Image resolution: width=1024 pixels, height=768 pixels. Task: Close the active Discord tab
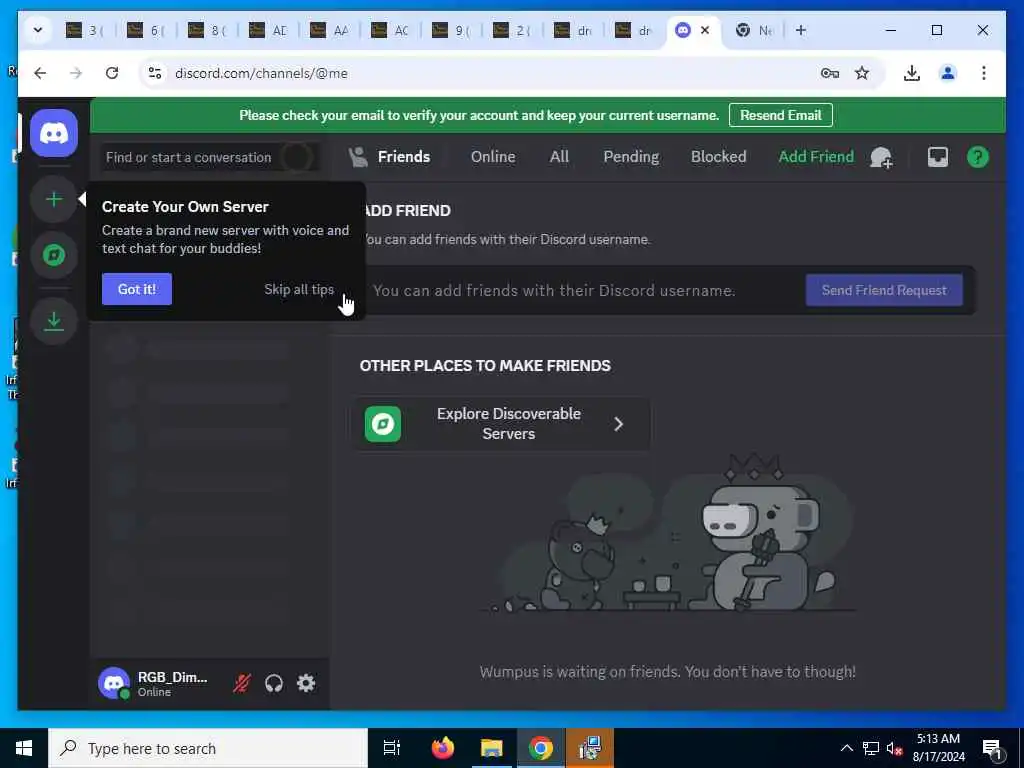pyautogui.click(x=705, y=30)
